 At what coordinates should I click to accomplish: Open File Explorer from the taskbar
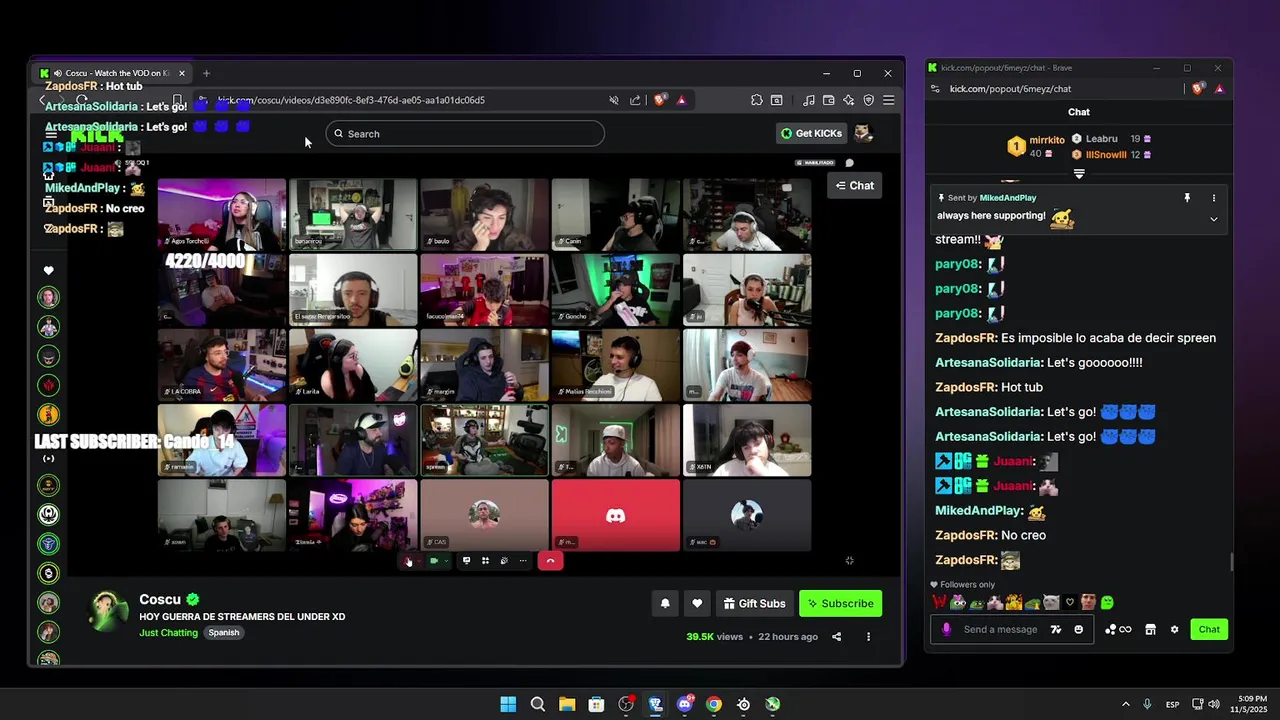[567, 704]
